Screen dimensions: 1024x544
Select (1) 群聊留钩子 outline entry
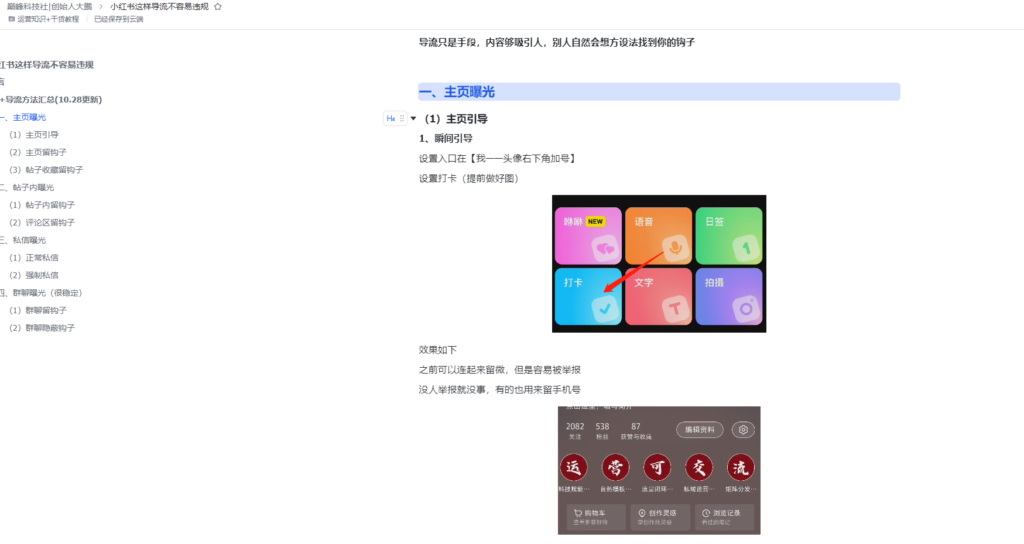pyautogui.click(x=38, y=310)
